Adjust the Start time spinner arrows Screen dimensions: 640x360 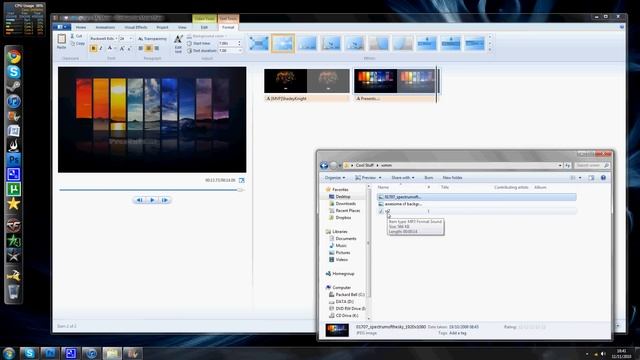click(240, 43)
